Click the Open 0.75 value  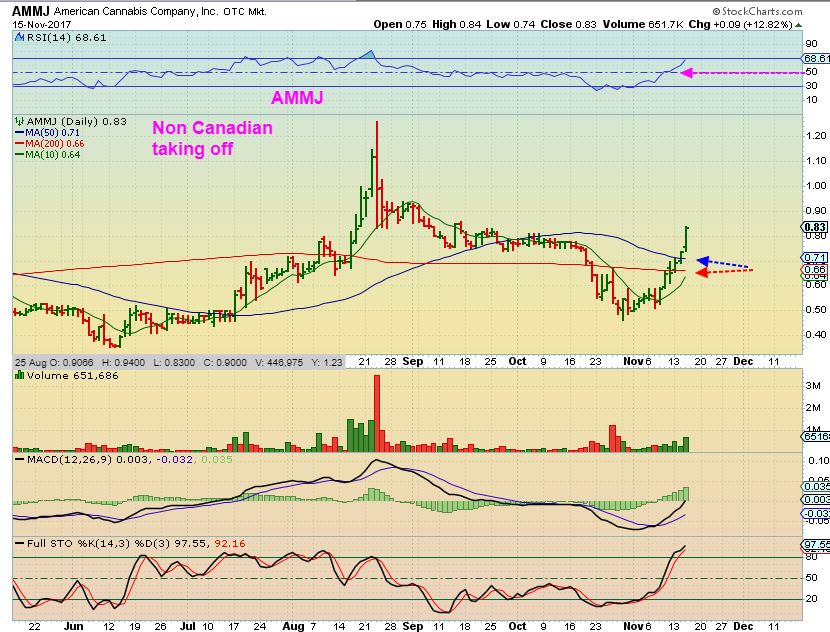point(400,24)
